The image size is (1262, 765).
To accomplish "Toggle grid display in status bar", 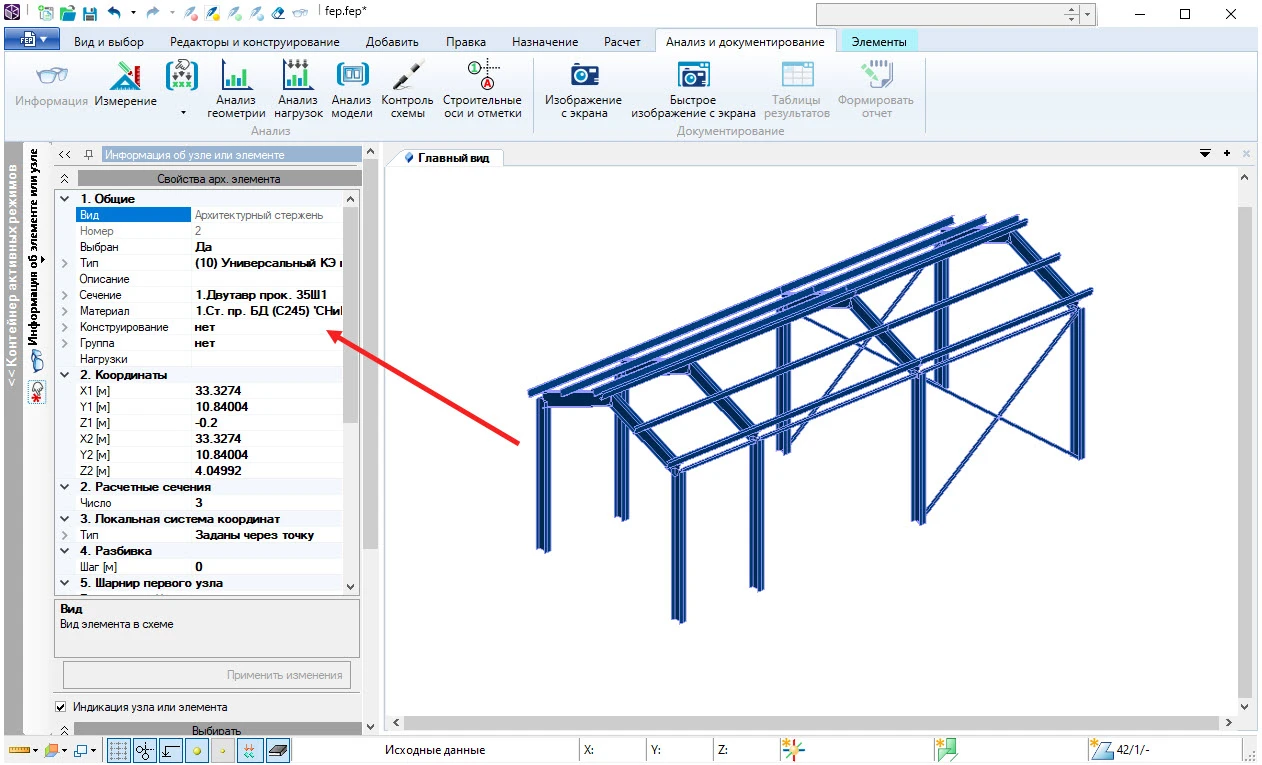I will 119,750.
